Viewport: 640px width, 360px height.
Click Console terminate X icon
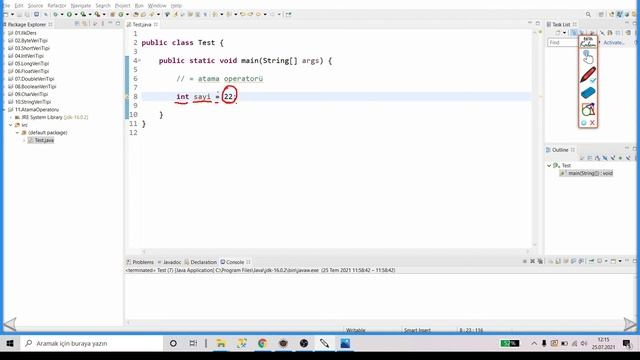click(x=532, y=261)
